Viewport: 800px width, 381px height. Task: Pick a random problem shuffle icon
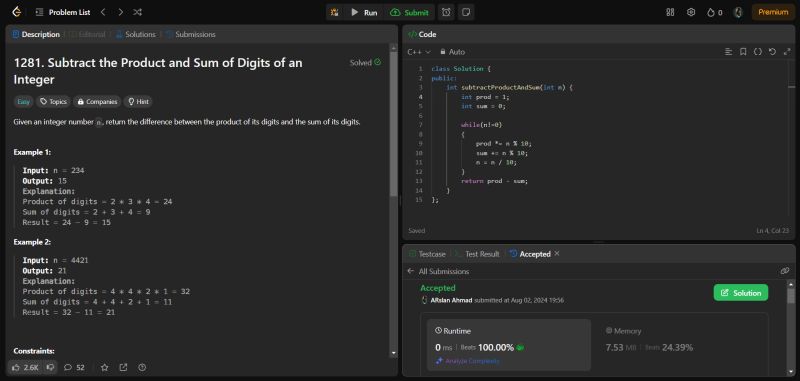click(x=137, y=12)
